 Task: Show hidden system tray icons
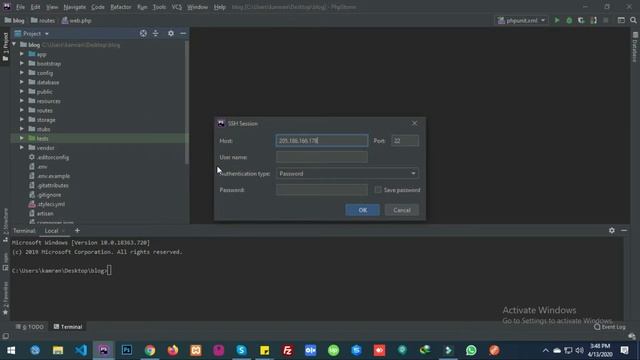coord(545,350)
